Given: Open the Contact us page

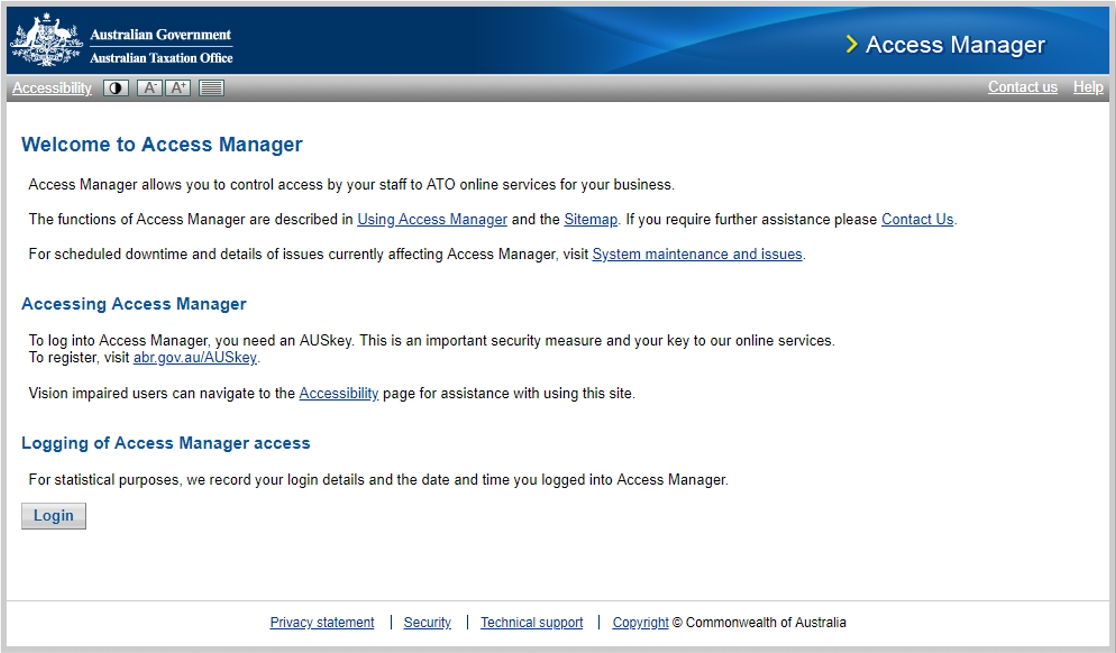Looking at the screenshot, I should (x=1022, y=87).
